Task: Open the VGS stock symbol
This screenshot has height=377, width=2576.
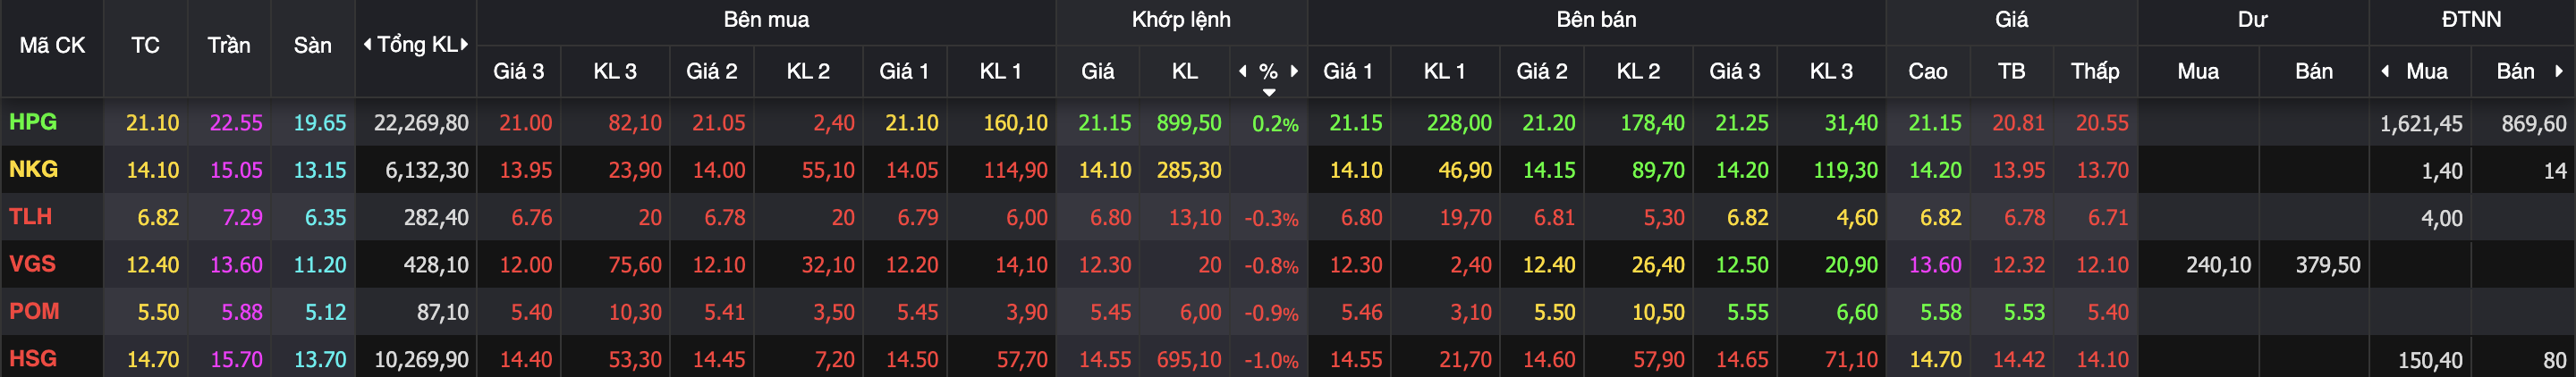Action: click(32, 264)
